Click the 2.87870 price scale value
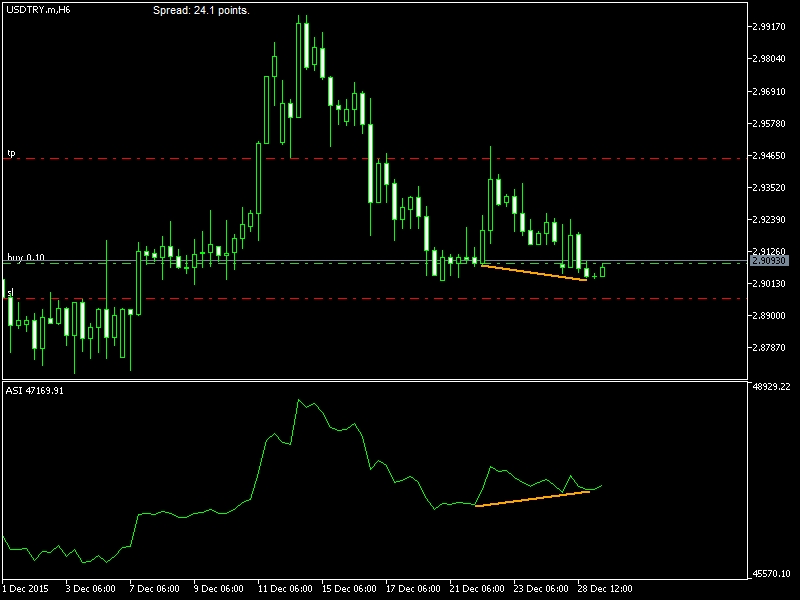Image resolution: width=800 pixels, height=600 pixels. click(769, 347)
